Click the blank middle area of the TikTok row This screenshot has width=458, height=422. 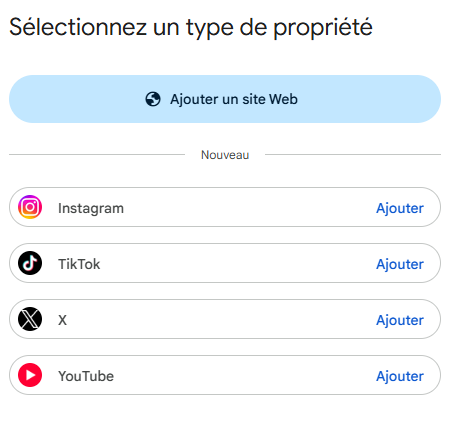[238, 263]
